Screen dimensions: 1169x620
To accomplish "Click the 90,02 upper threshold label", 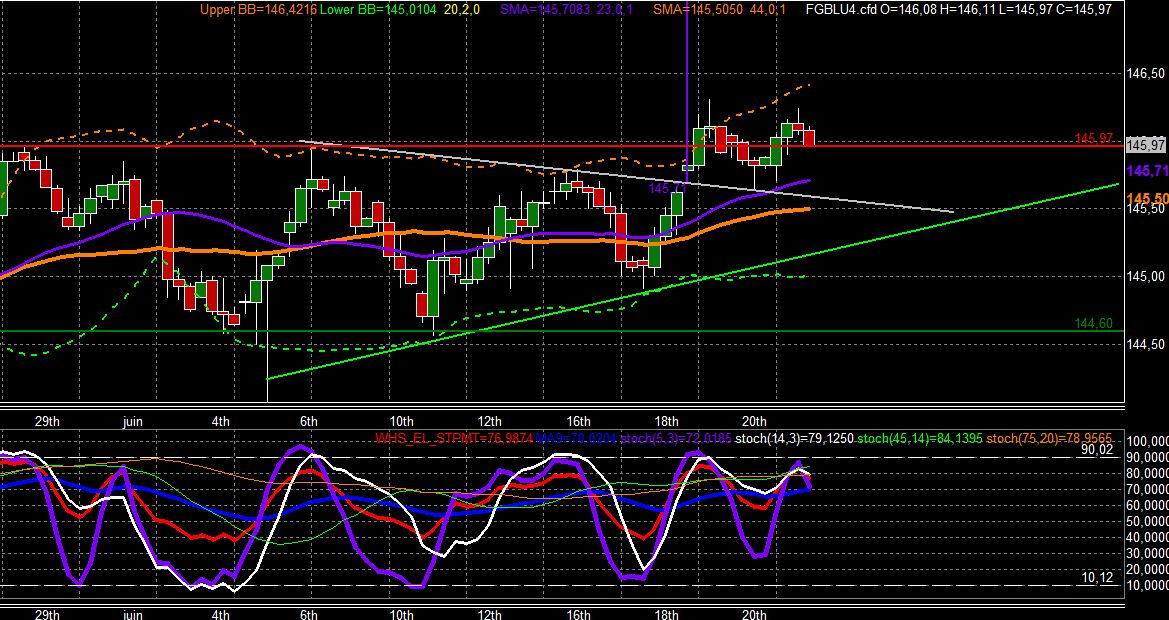I will (x=1097, y=449).
